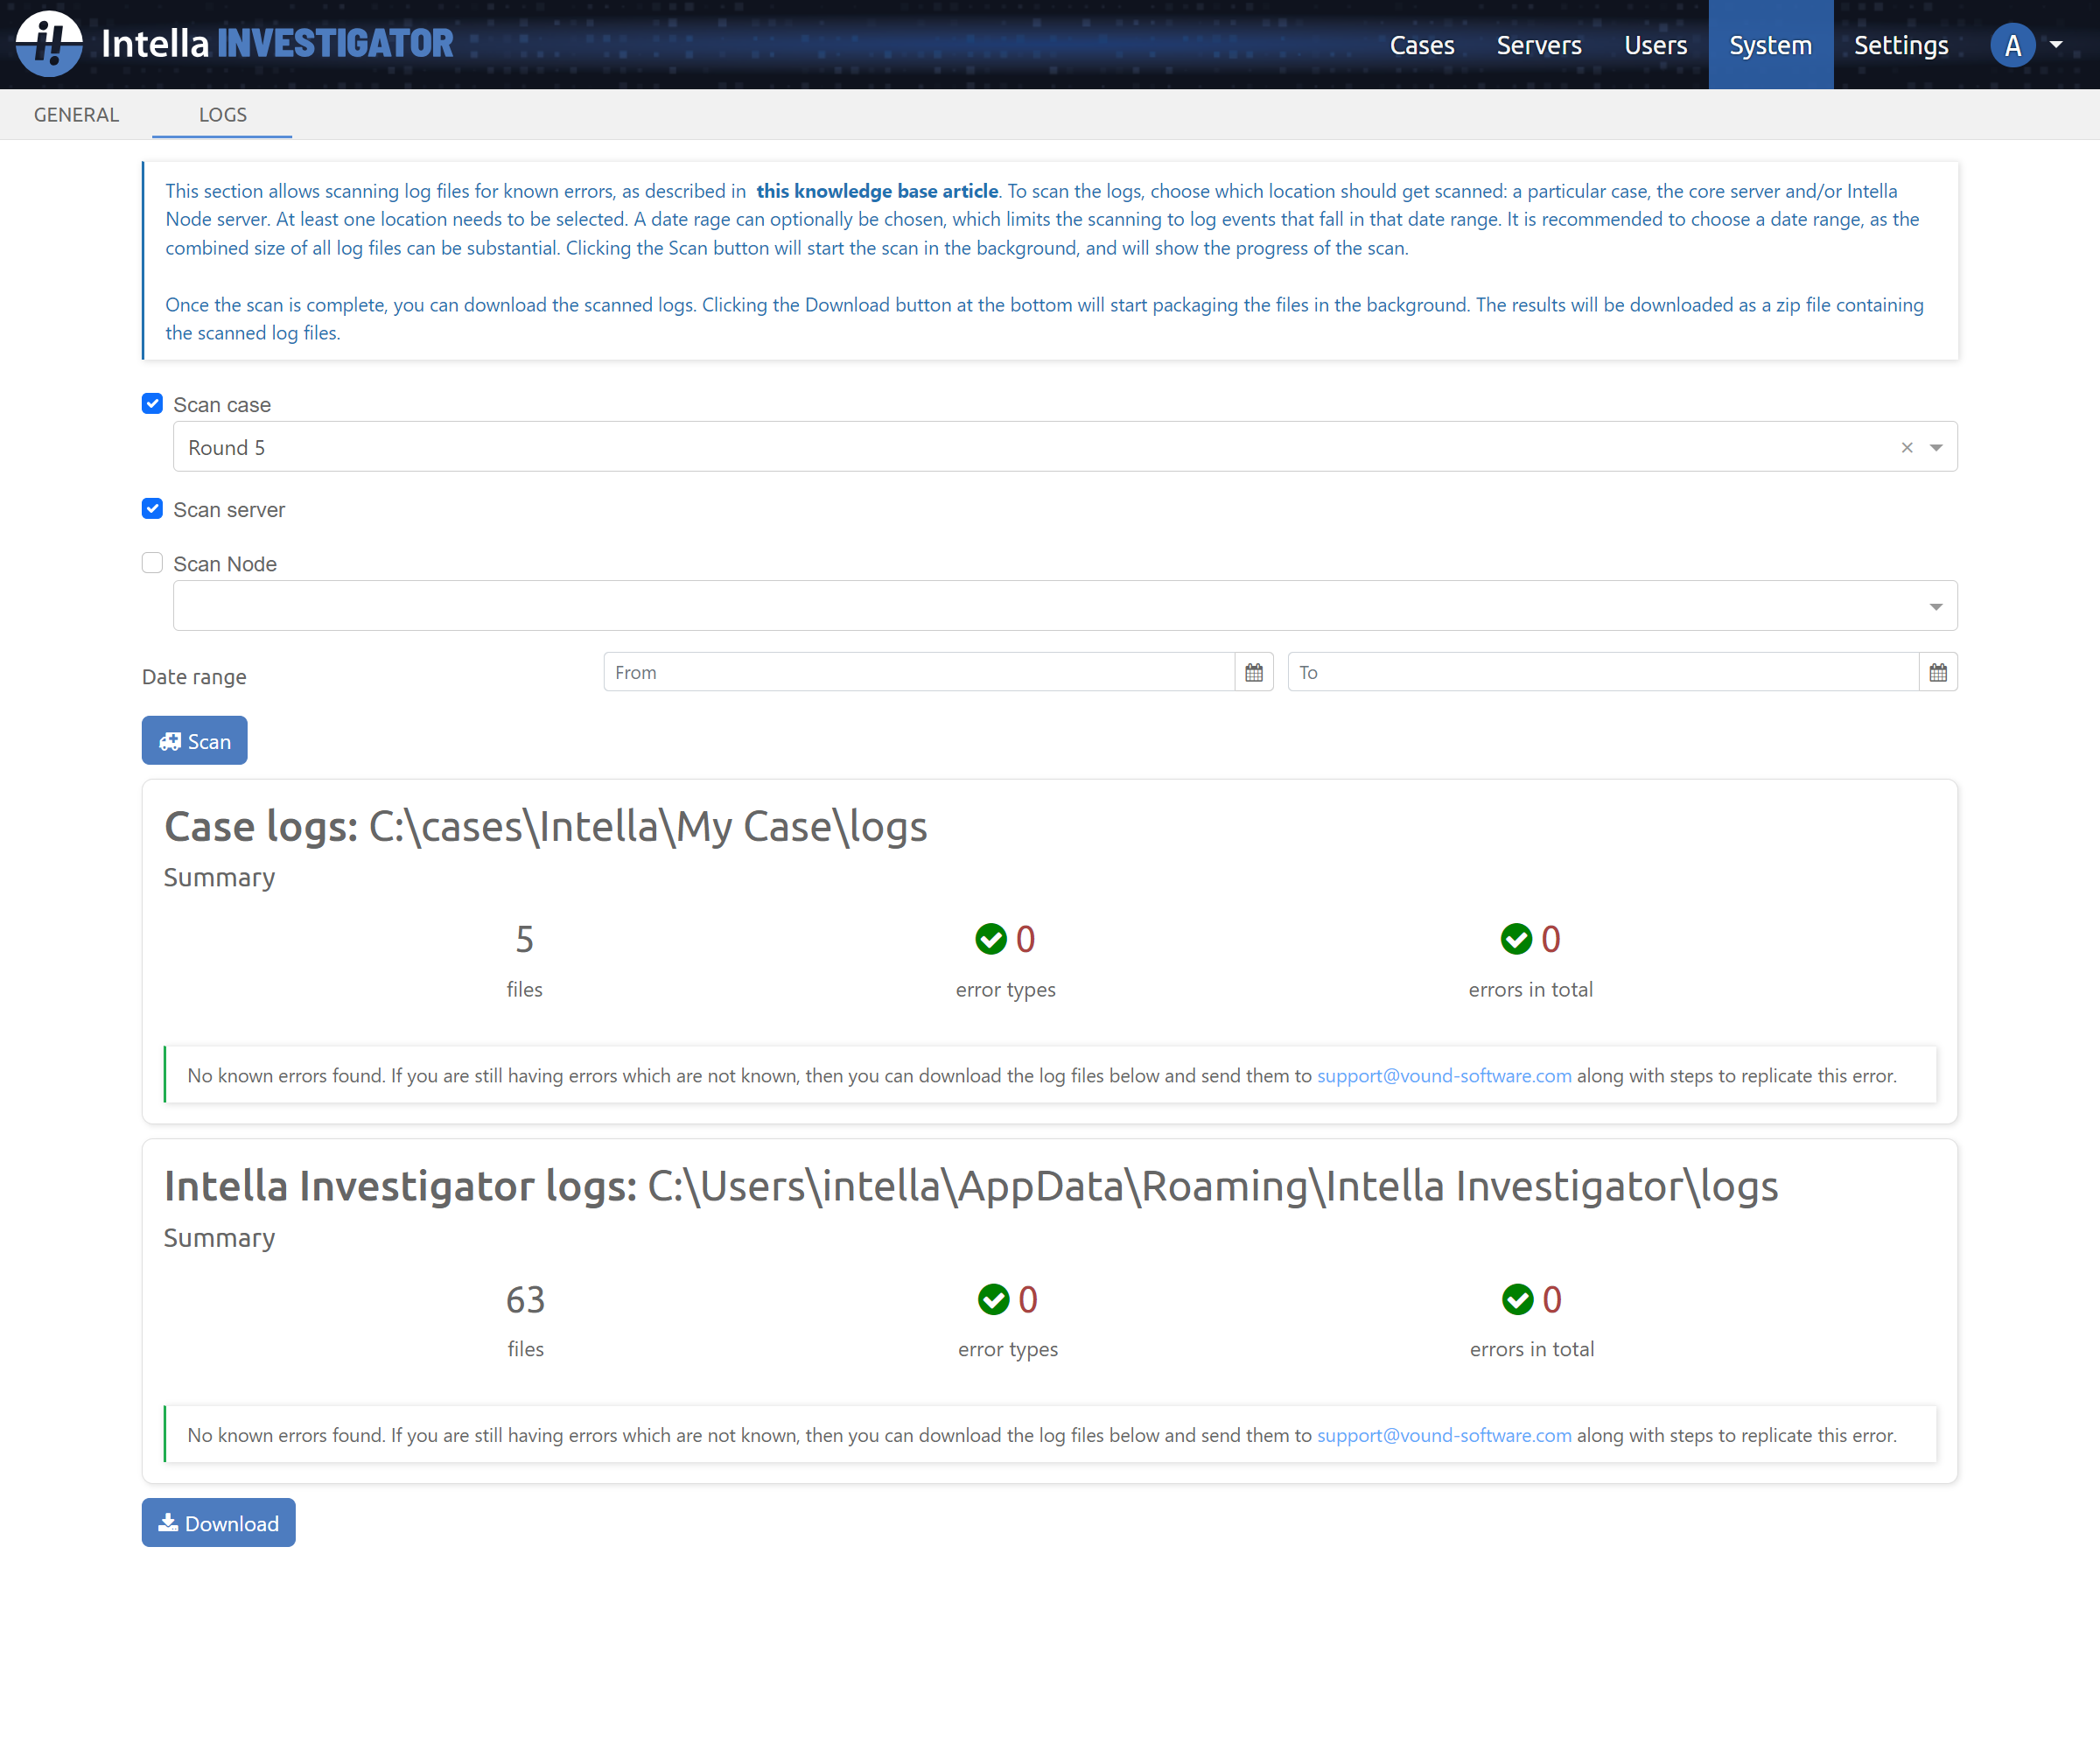Click the 'Round 5' case selector field
The height and width of the screenshot is (1750, 2100).
pyautogui.click(x=1065, y=447)
